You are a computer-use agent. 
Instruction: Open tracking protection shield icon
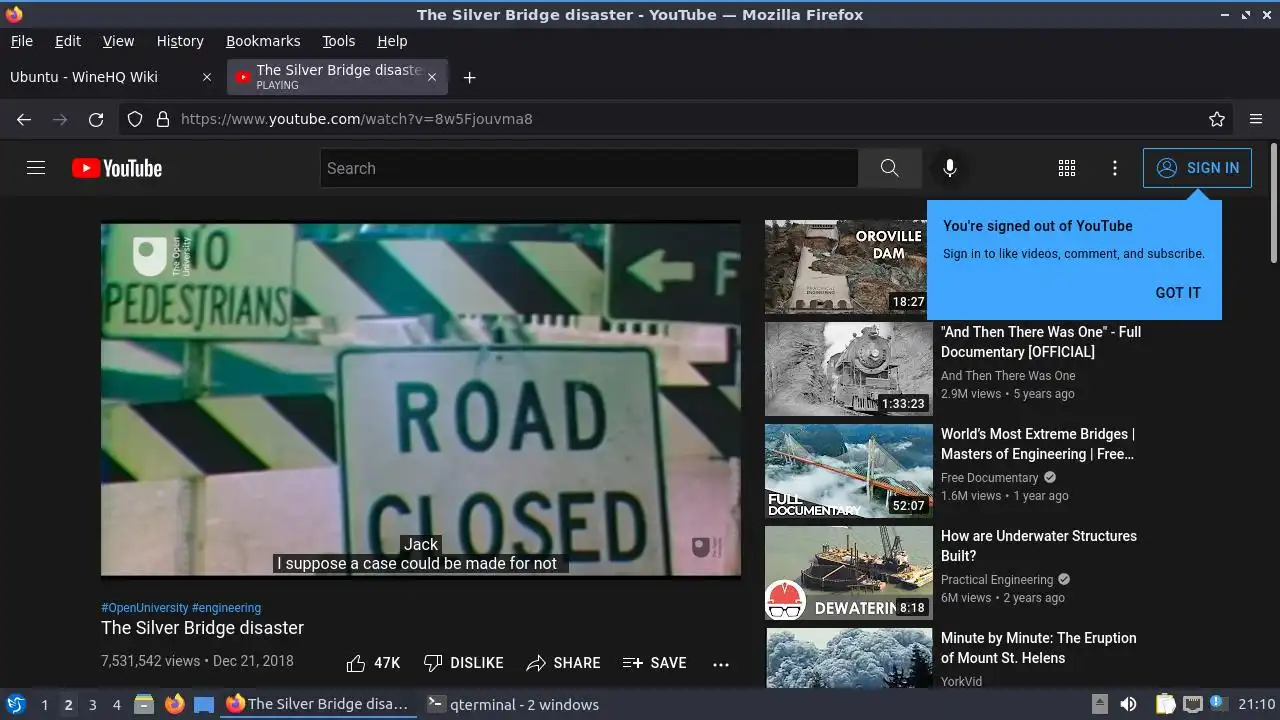tap(135, 119)
